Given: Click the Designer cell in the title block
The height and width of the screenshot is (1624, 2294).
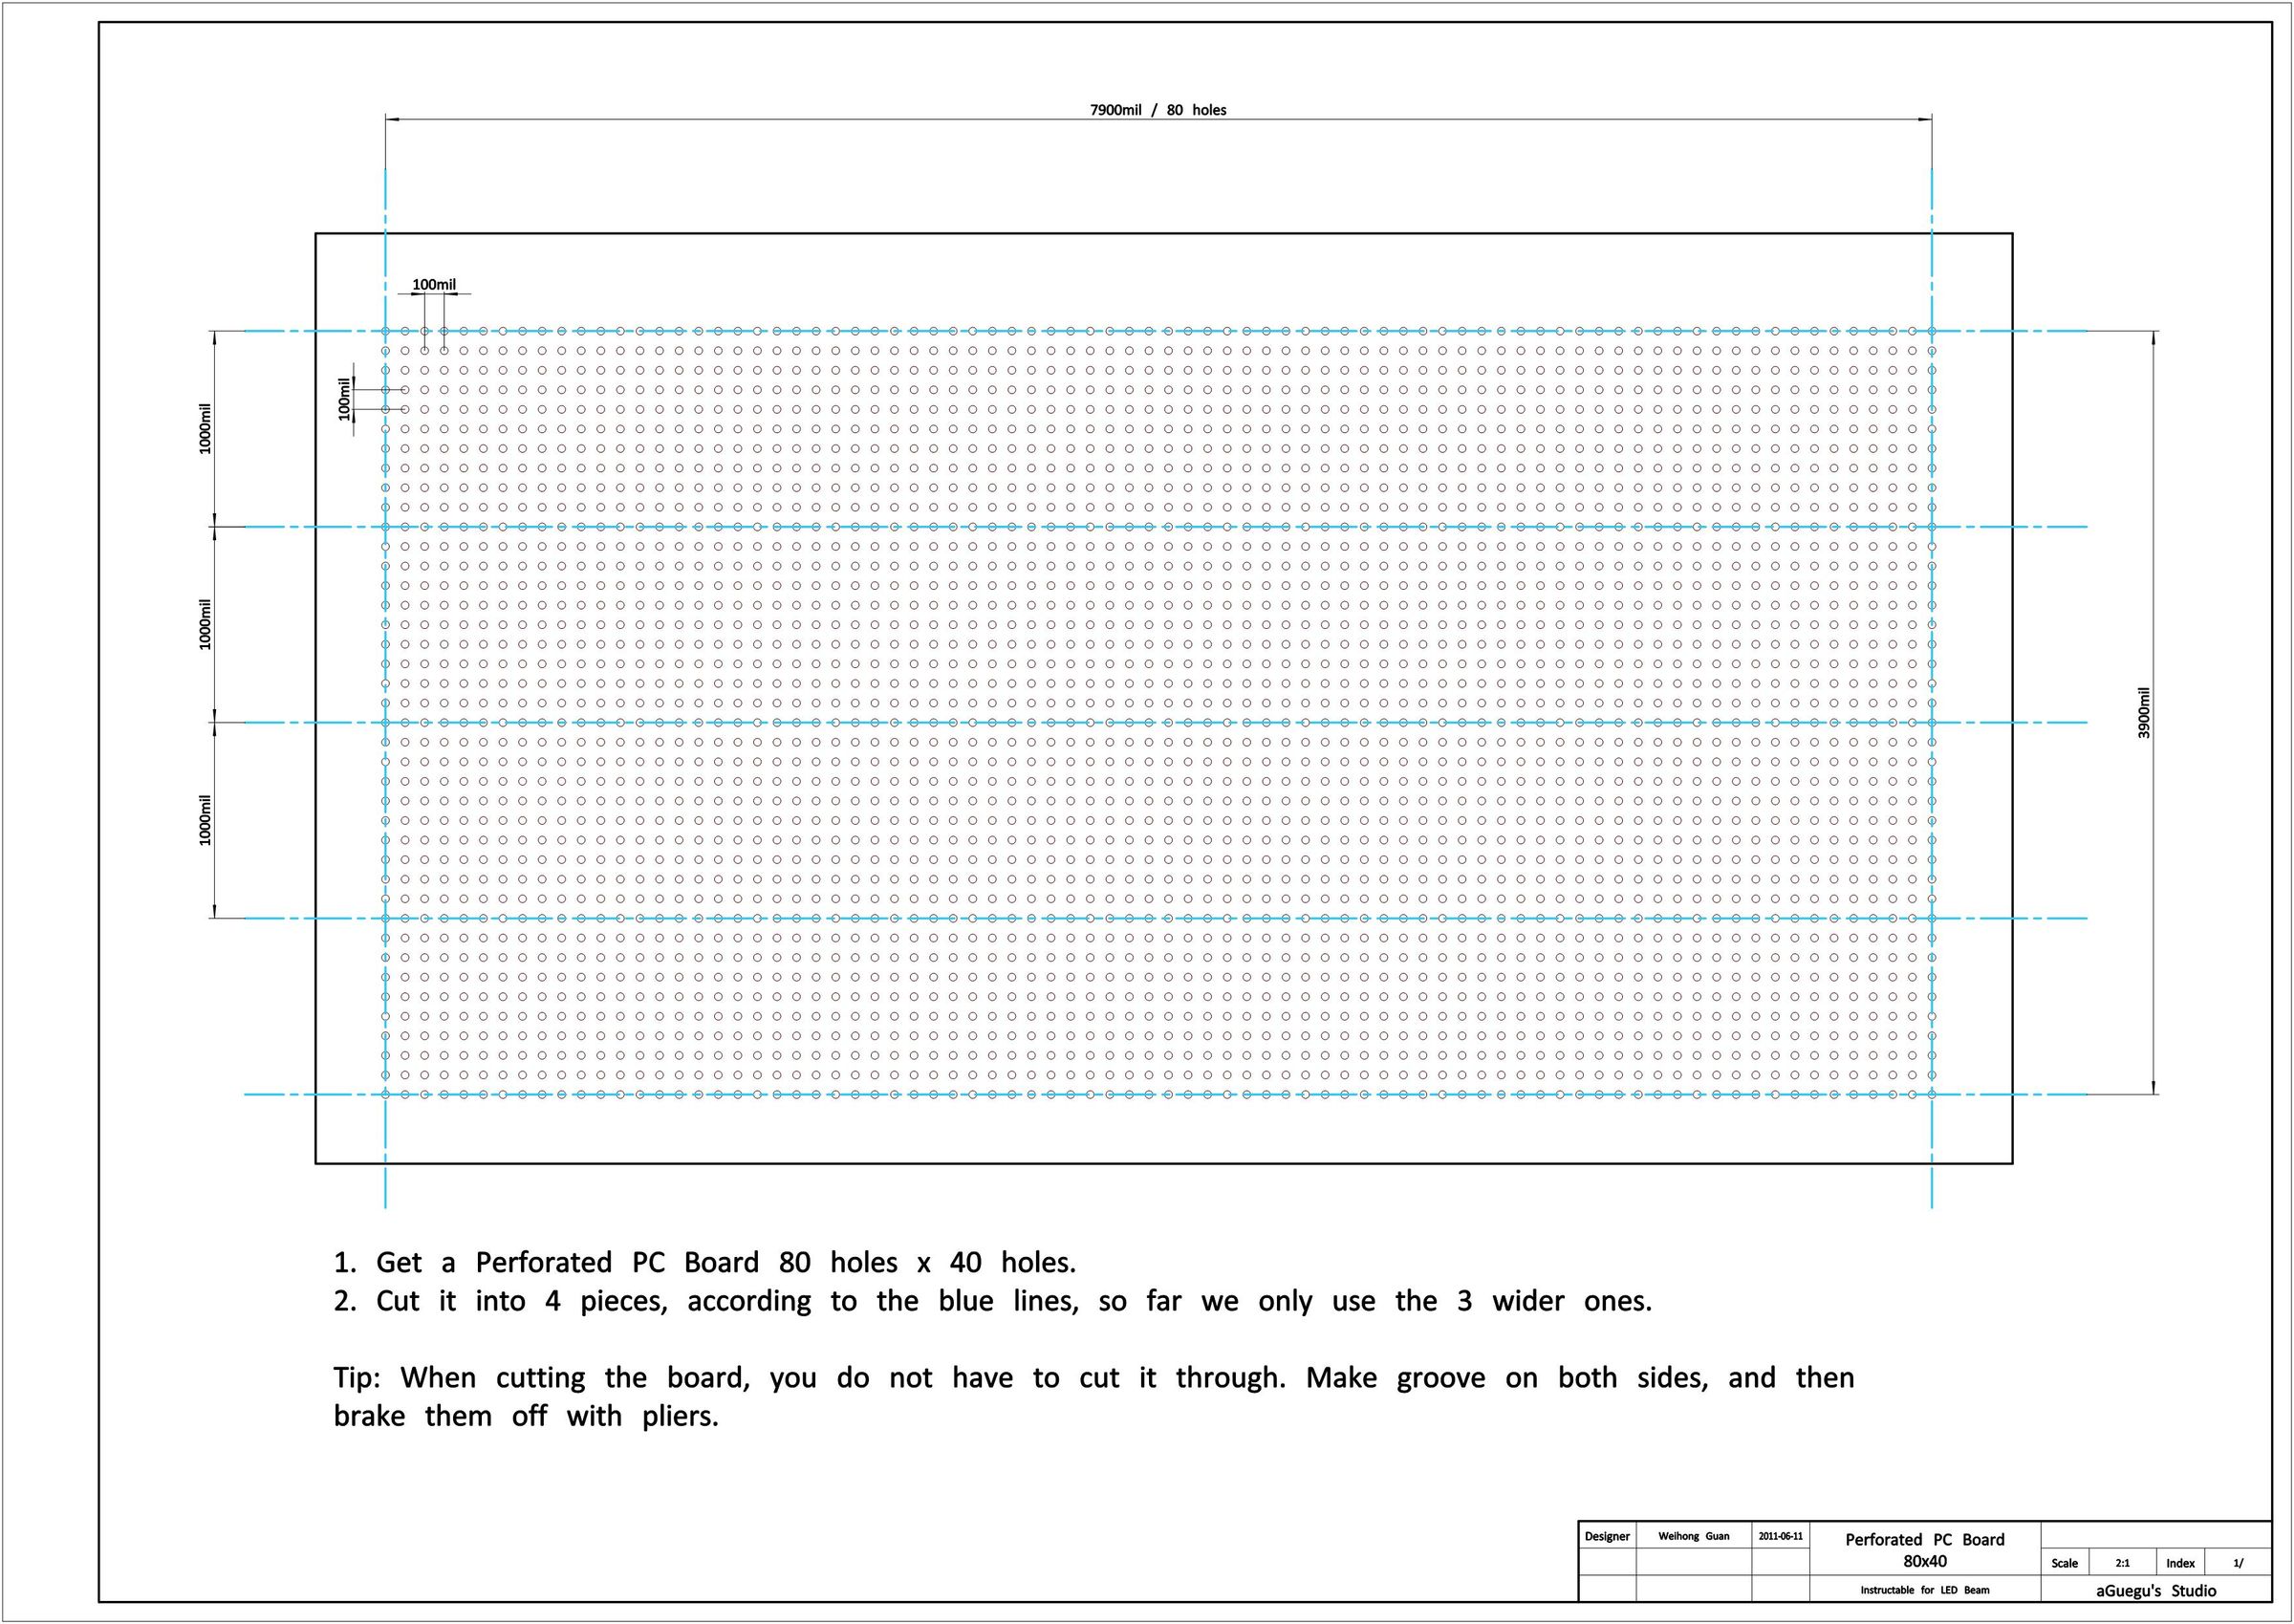Looking at the screenshot, I should coord(1607,1536).
